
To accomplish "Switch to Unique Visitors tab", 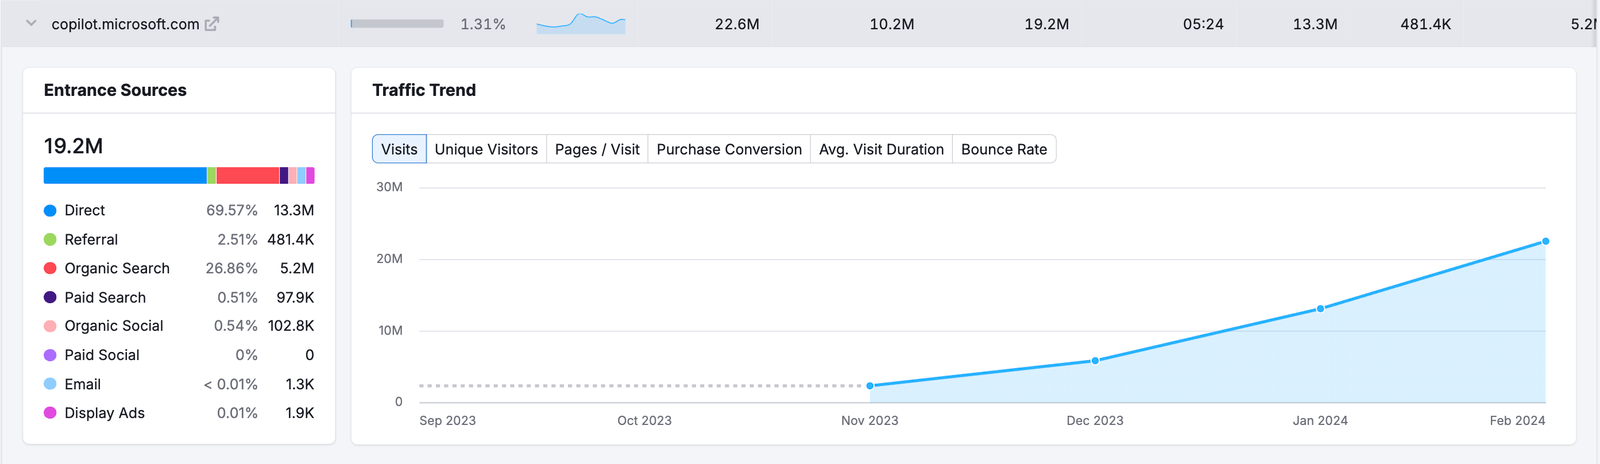I will (486, 149).
